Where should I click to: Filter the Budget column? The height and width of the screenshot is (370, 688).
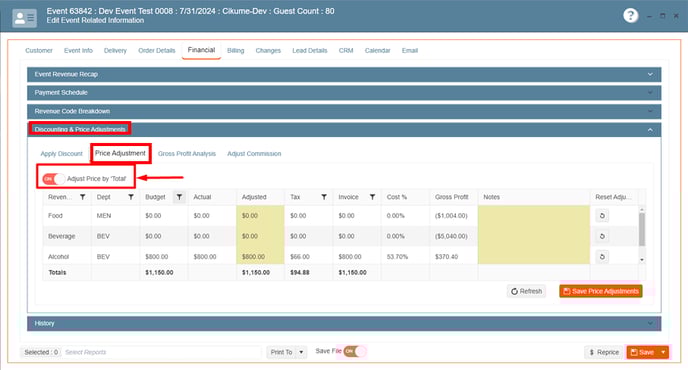(179, 197)
